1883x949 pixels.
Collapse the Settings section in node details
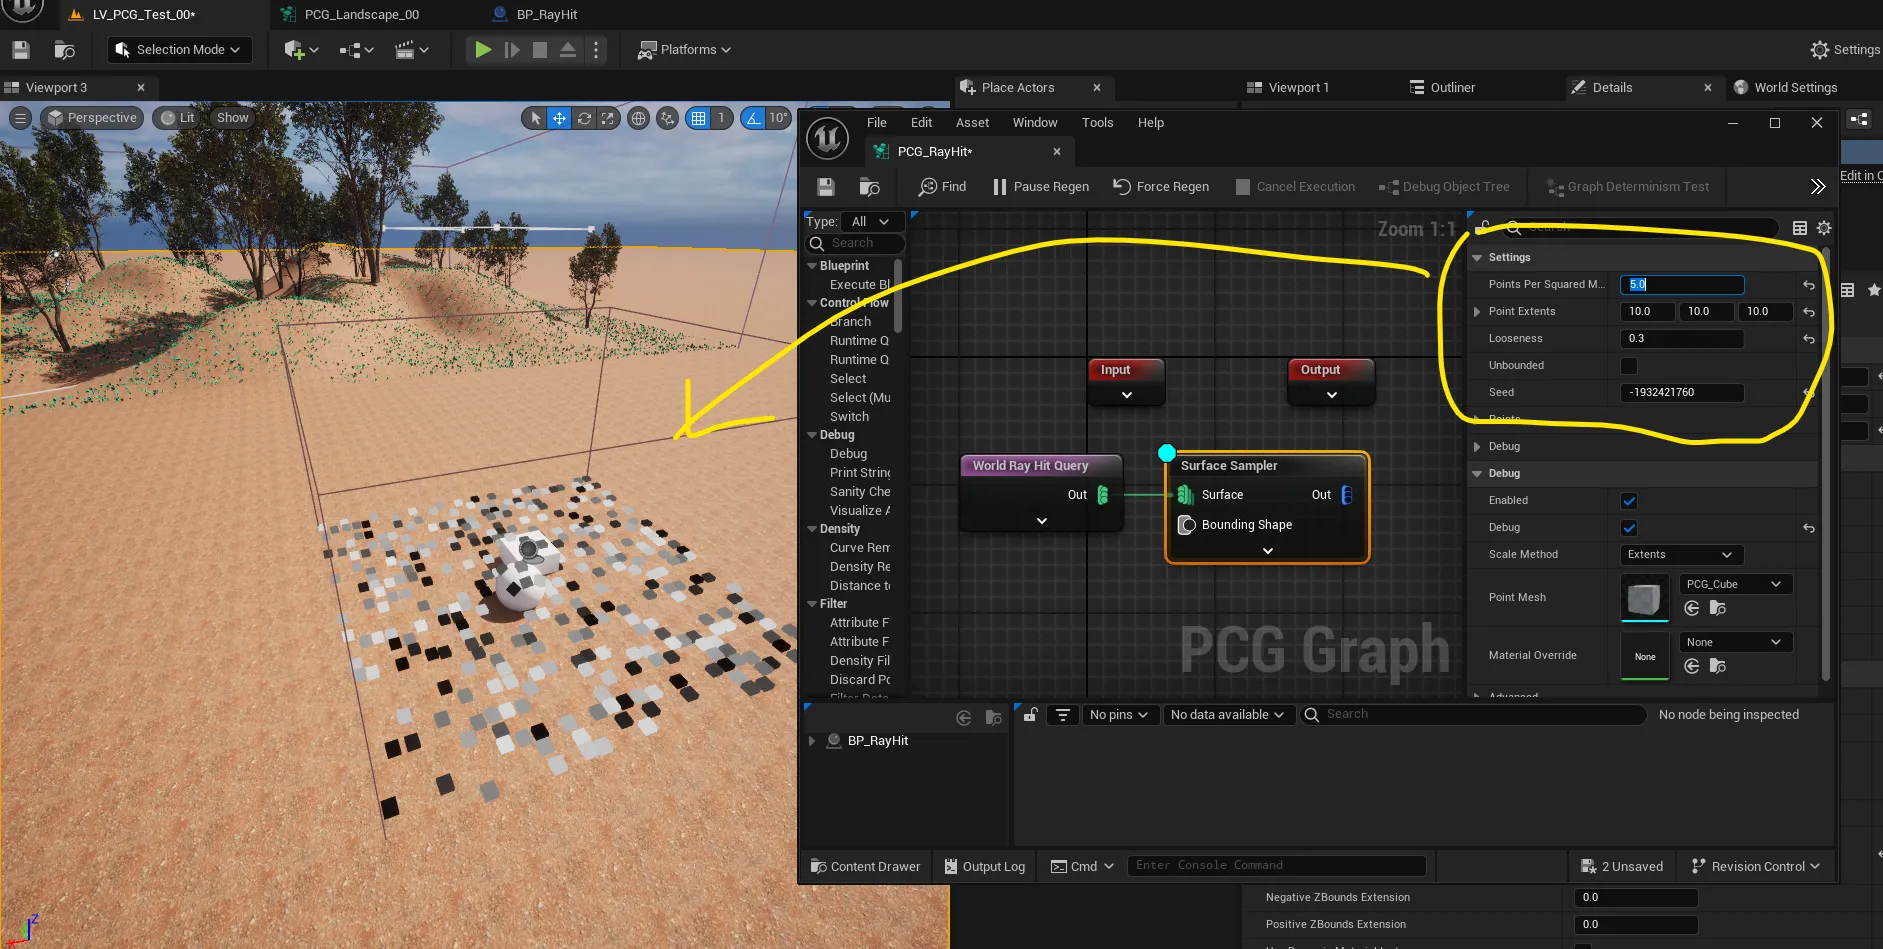(1477, 258)
